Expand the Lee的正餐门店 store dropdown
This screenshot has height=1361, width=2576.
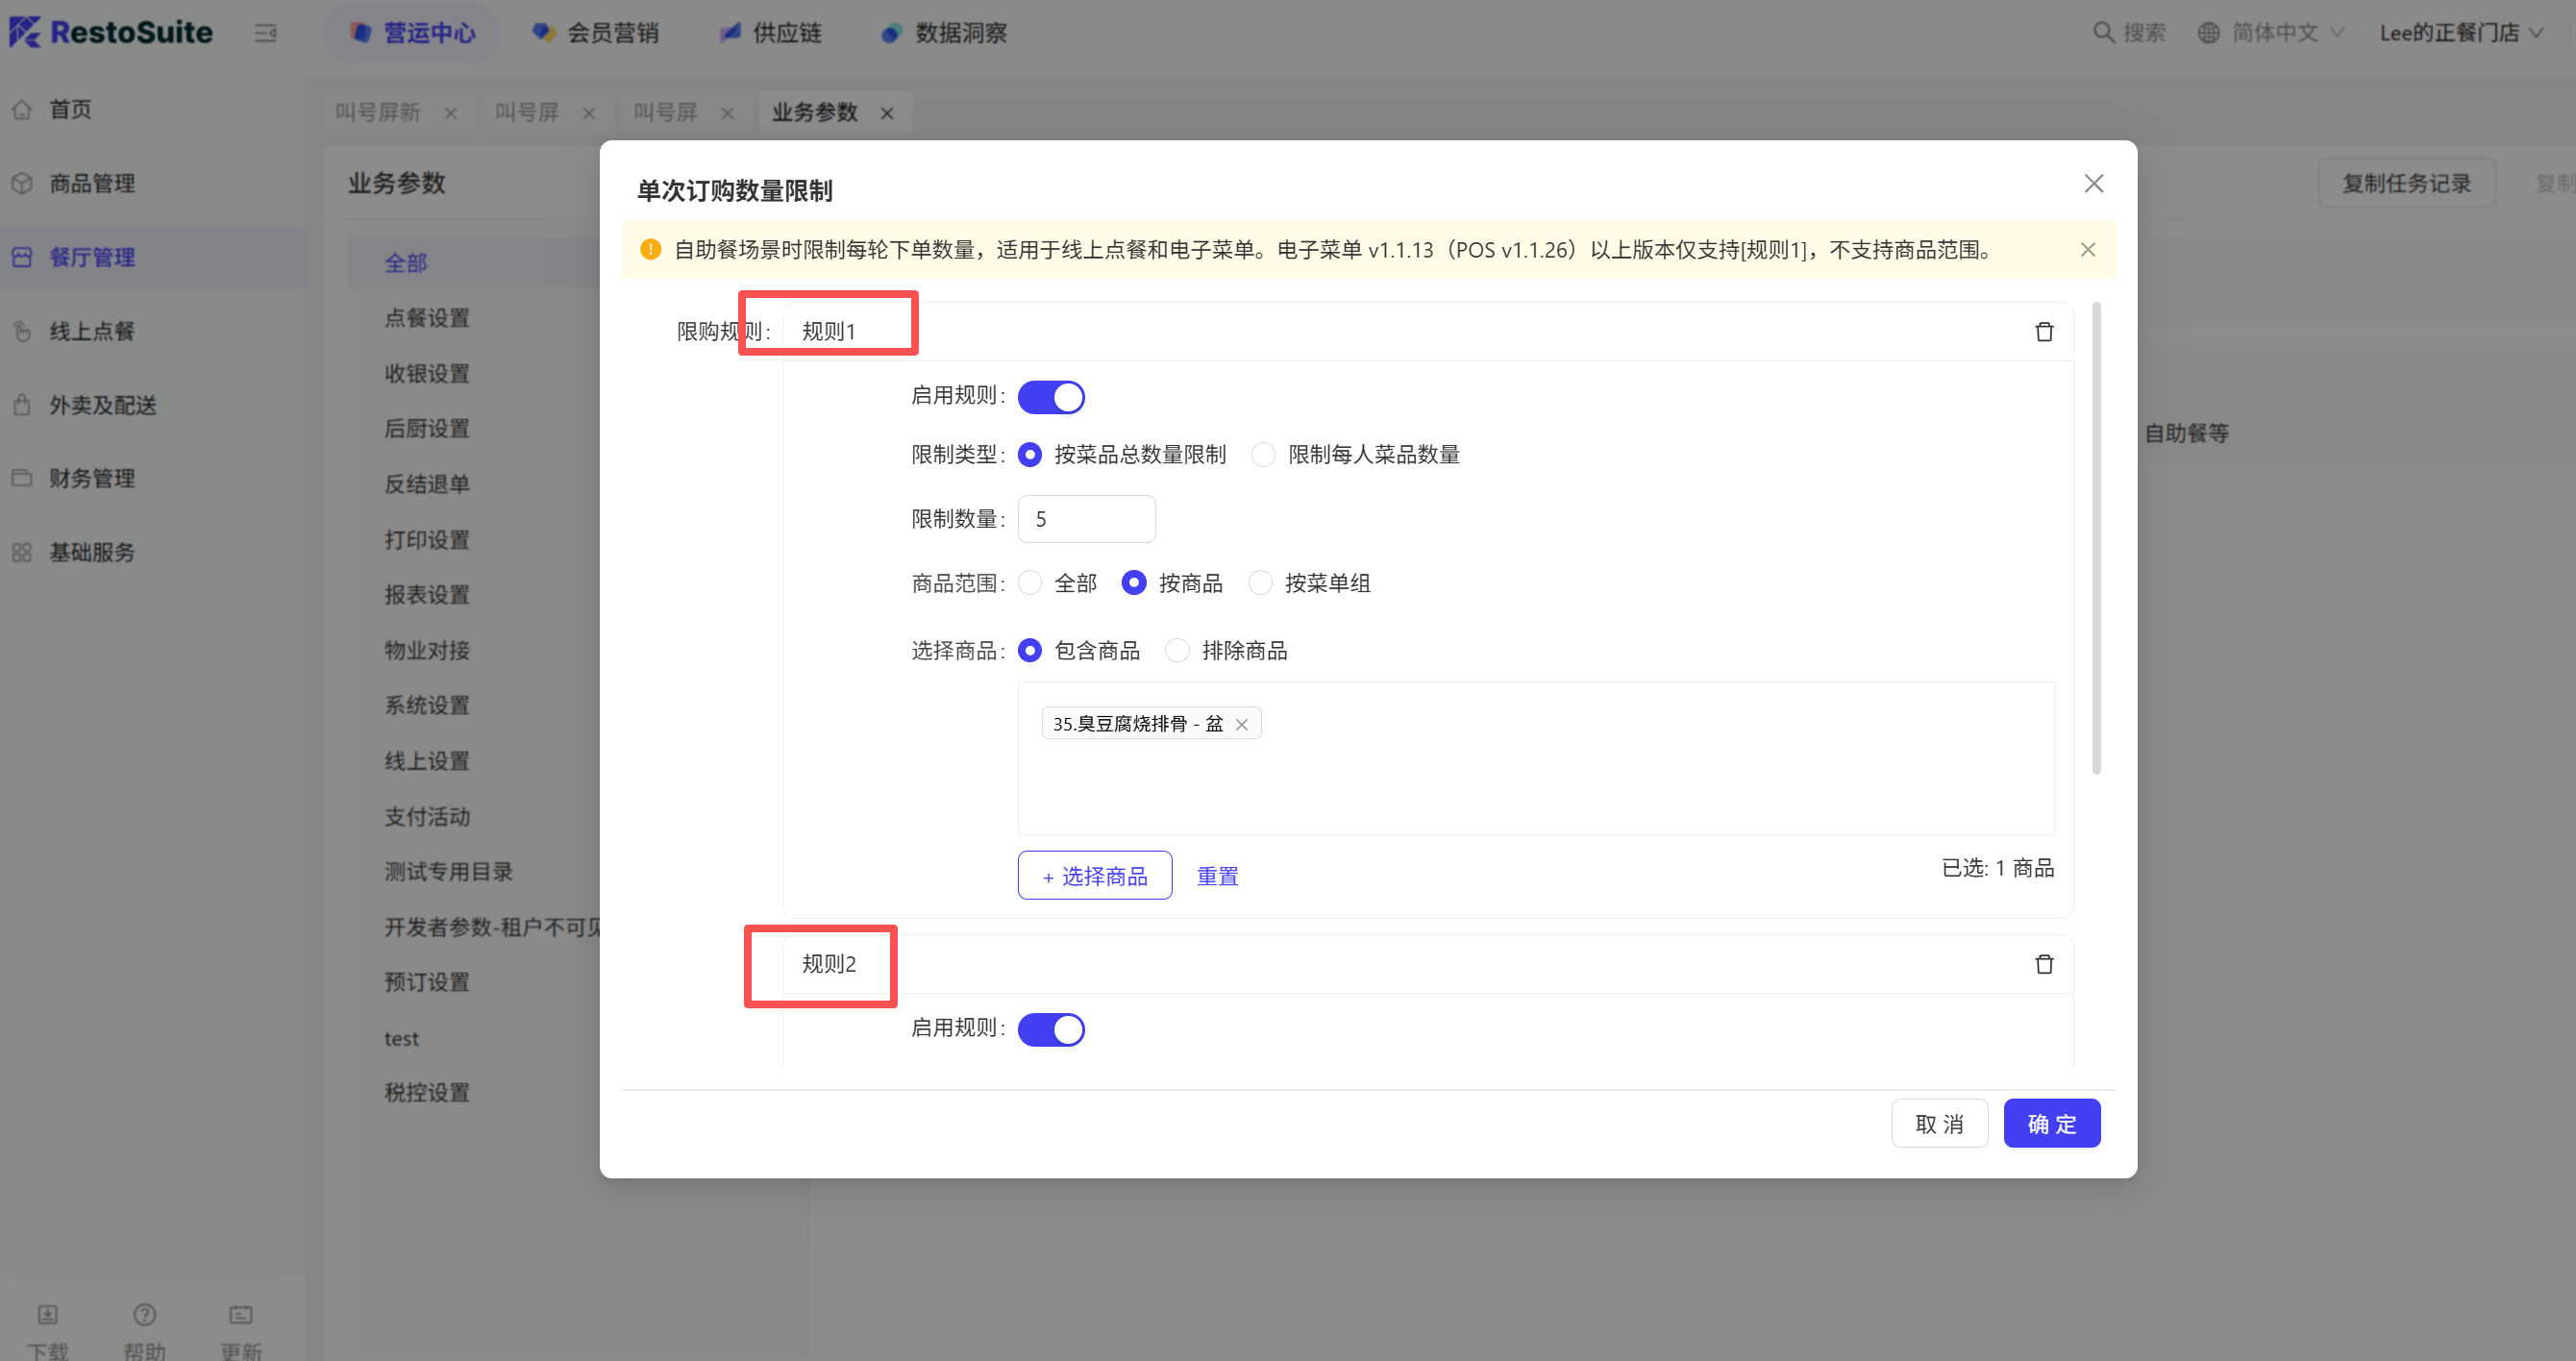[x=2459, y=33]
